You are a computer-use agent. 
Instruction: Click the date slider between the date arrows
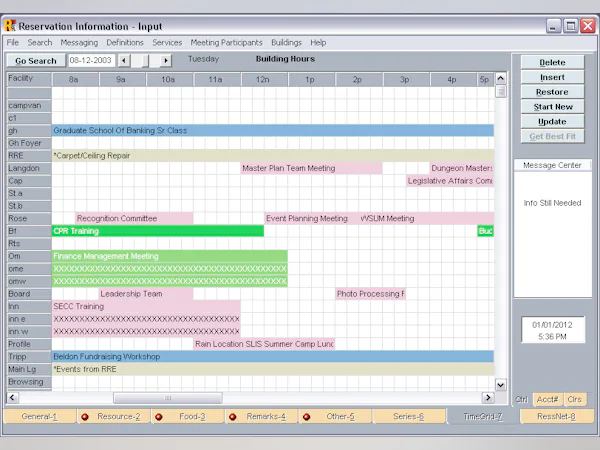click(145, 60)
